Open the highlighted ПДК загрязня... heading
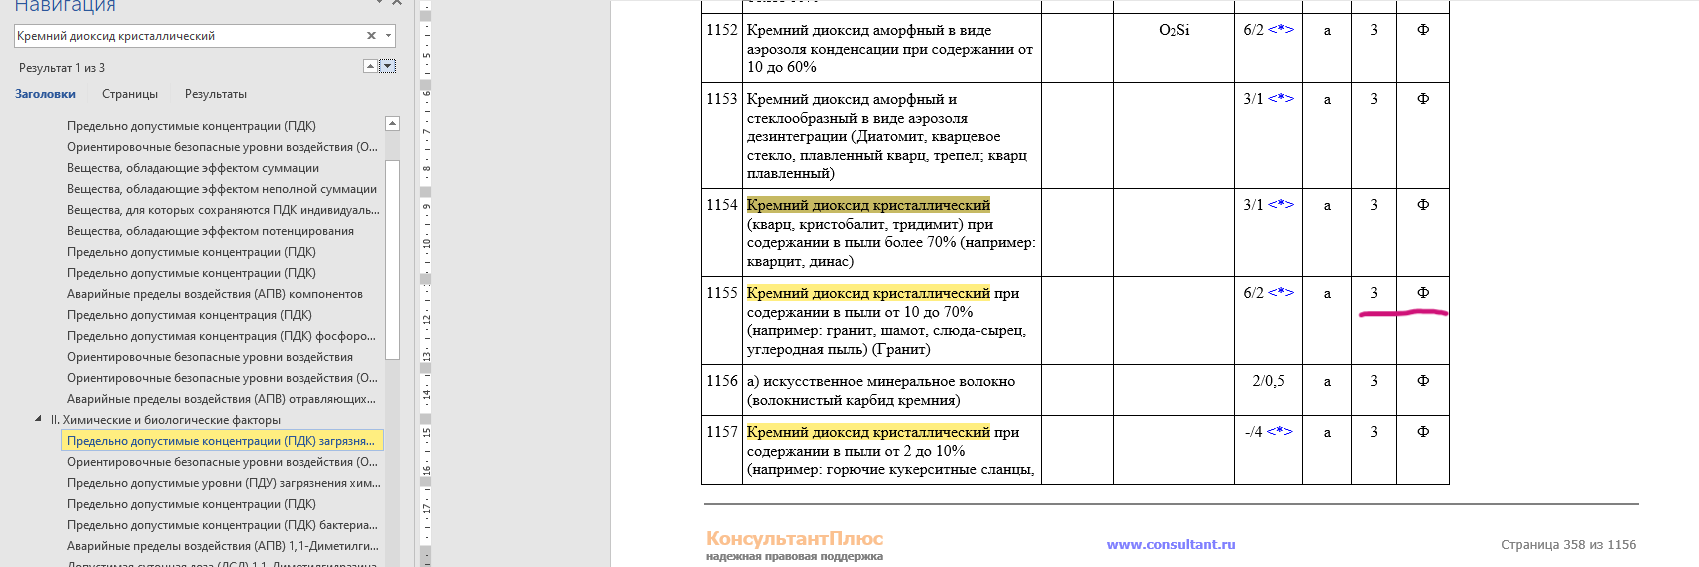1699x567 pixels. [221, 441]
